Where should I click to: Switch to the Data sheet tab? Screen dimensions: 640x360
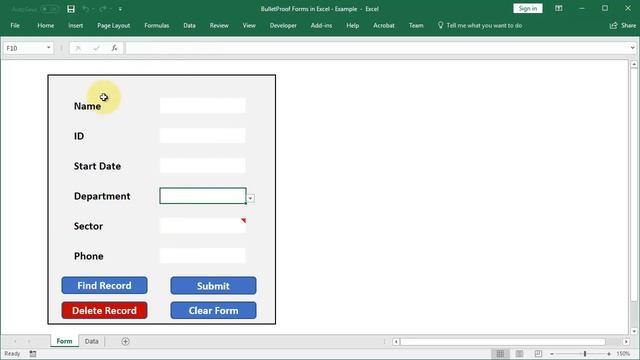click(x=91, y=341)
